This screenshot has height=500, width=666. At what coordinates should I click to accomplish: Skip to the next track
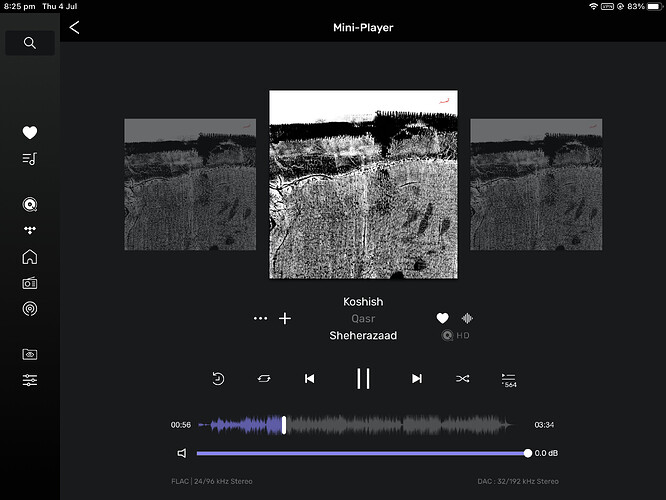click(x=417, y=379)
